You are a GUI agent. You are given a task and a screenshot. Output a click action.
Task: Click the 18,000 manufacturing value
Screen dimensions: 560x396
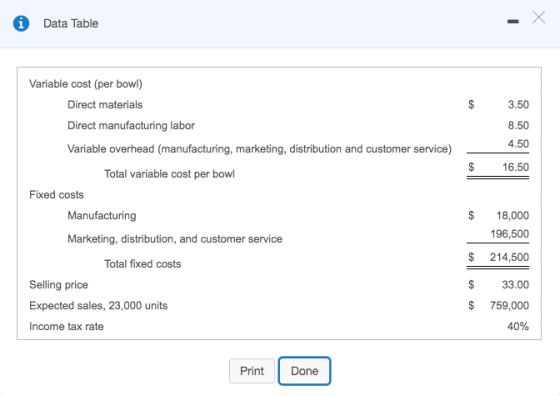pos(512,215)
